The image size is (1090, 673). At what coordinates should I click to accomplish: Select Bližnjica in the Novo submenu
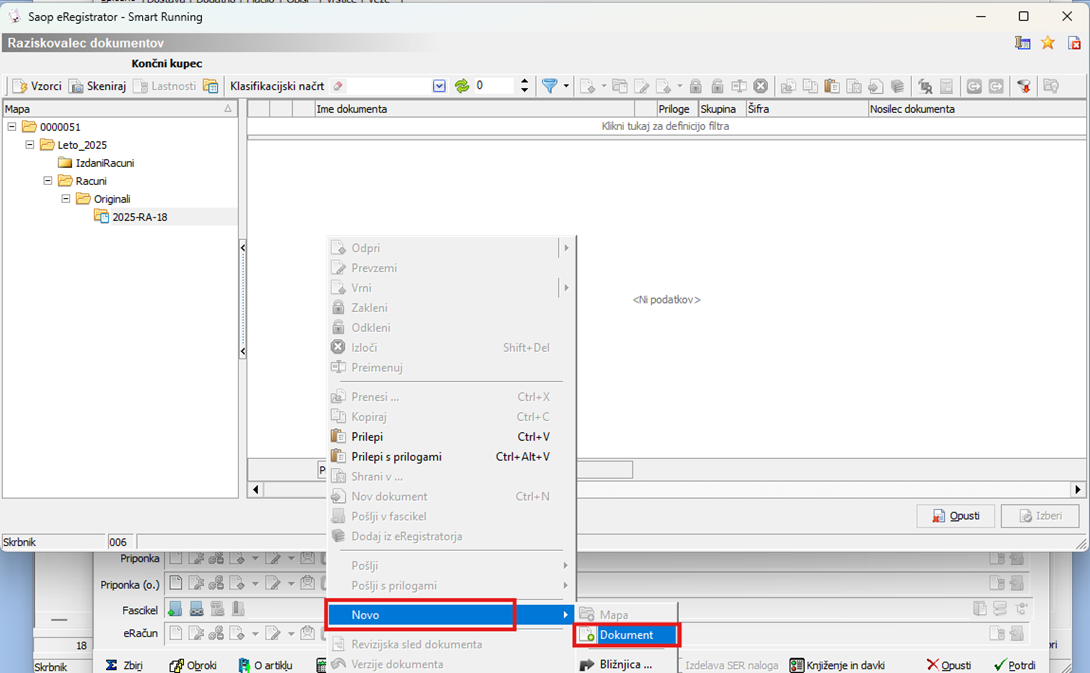point(626,664)
